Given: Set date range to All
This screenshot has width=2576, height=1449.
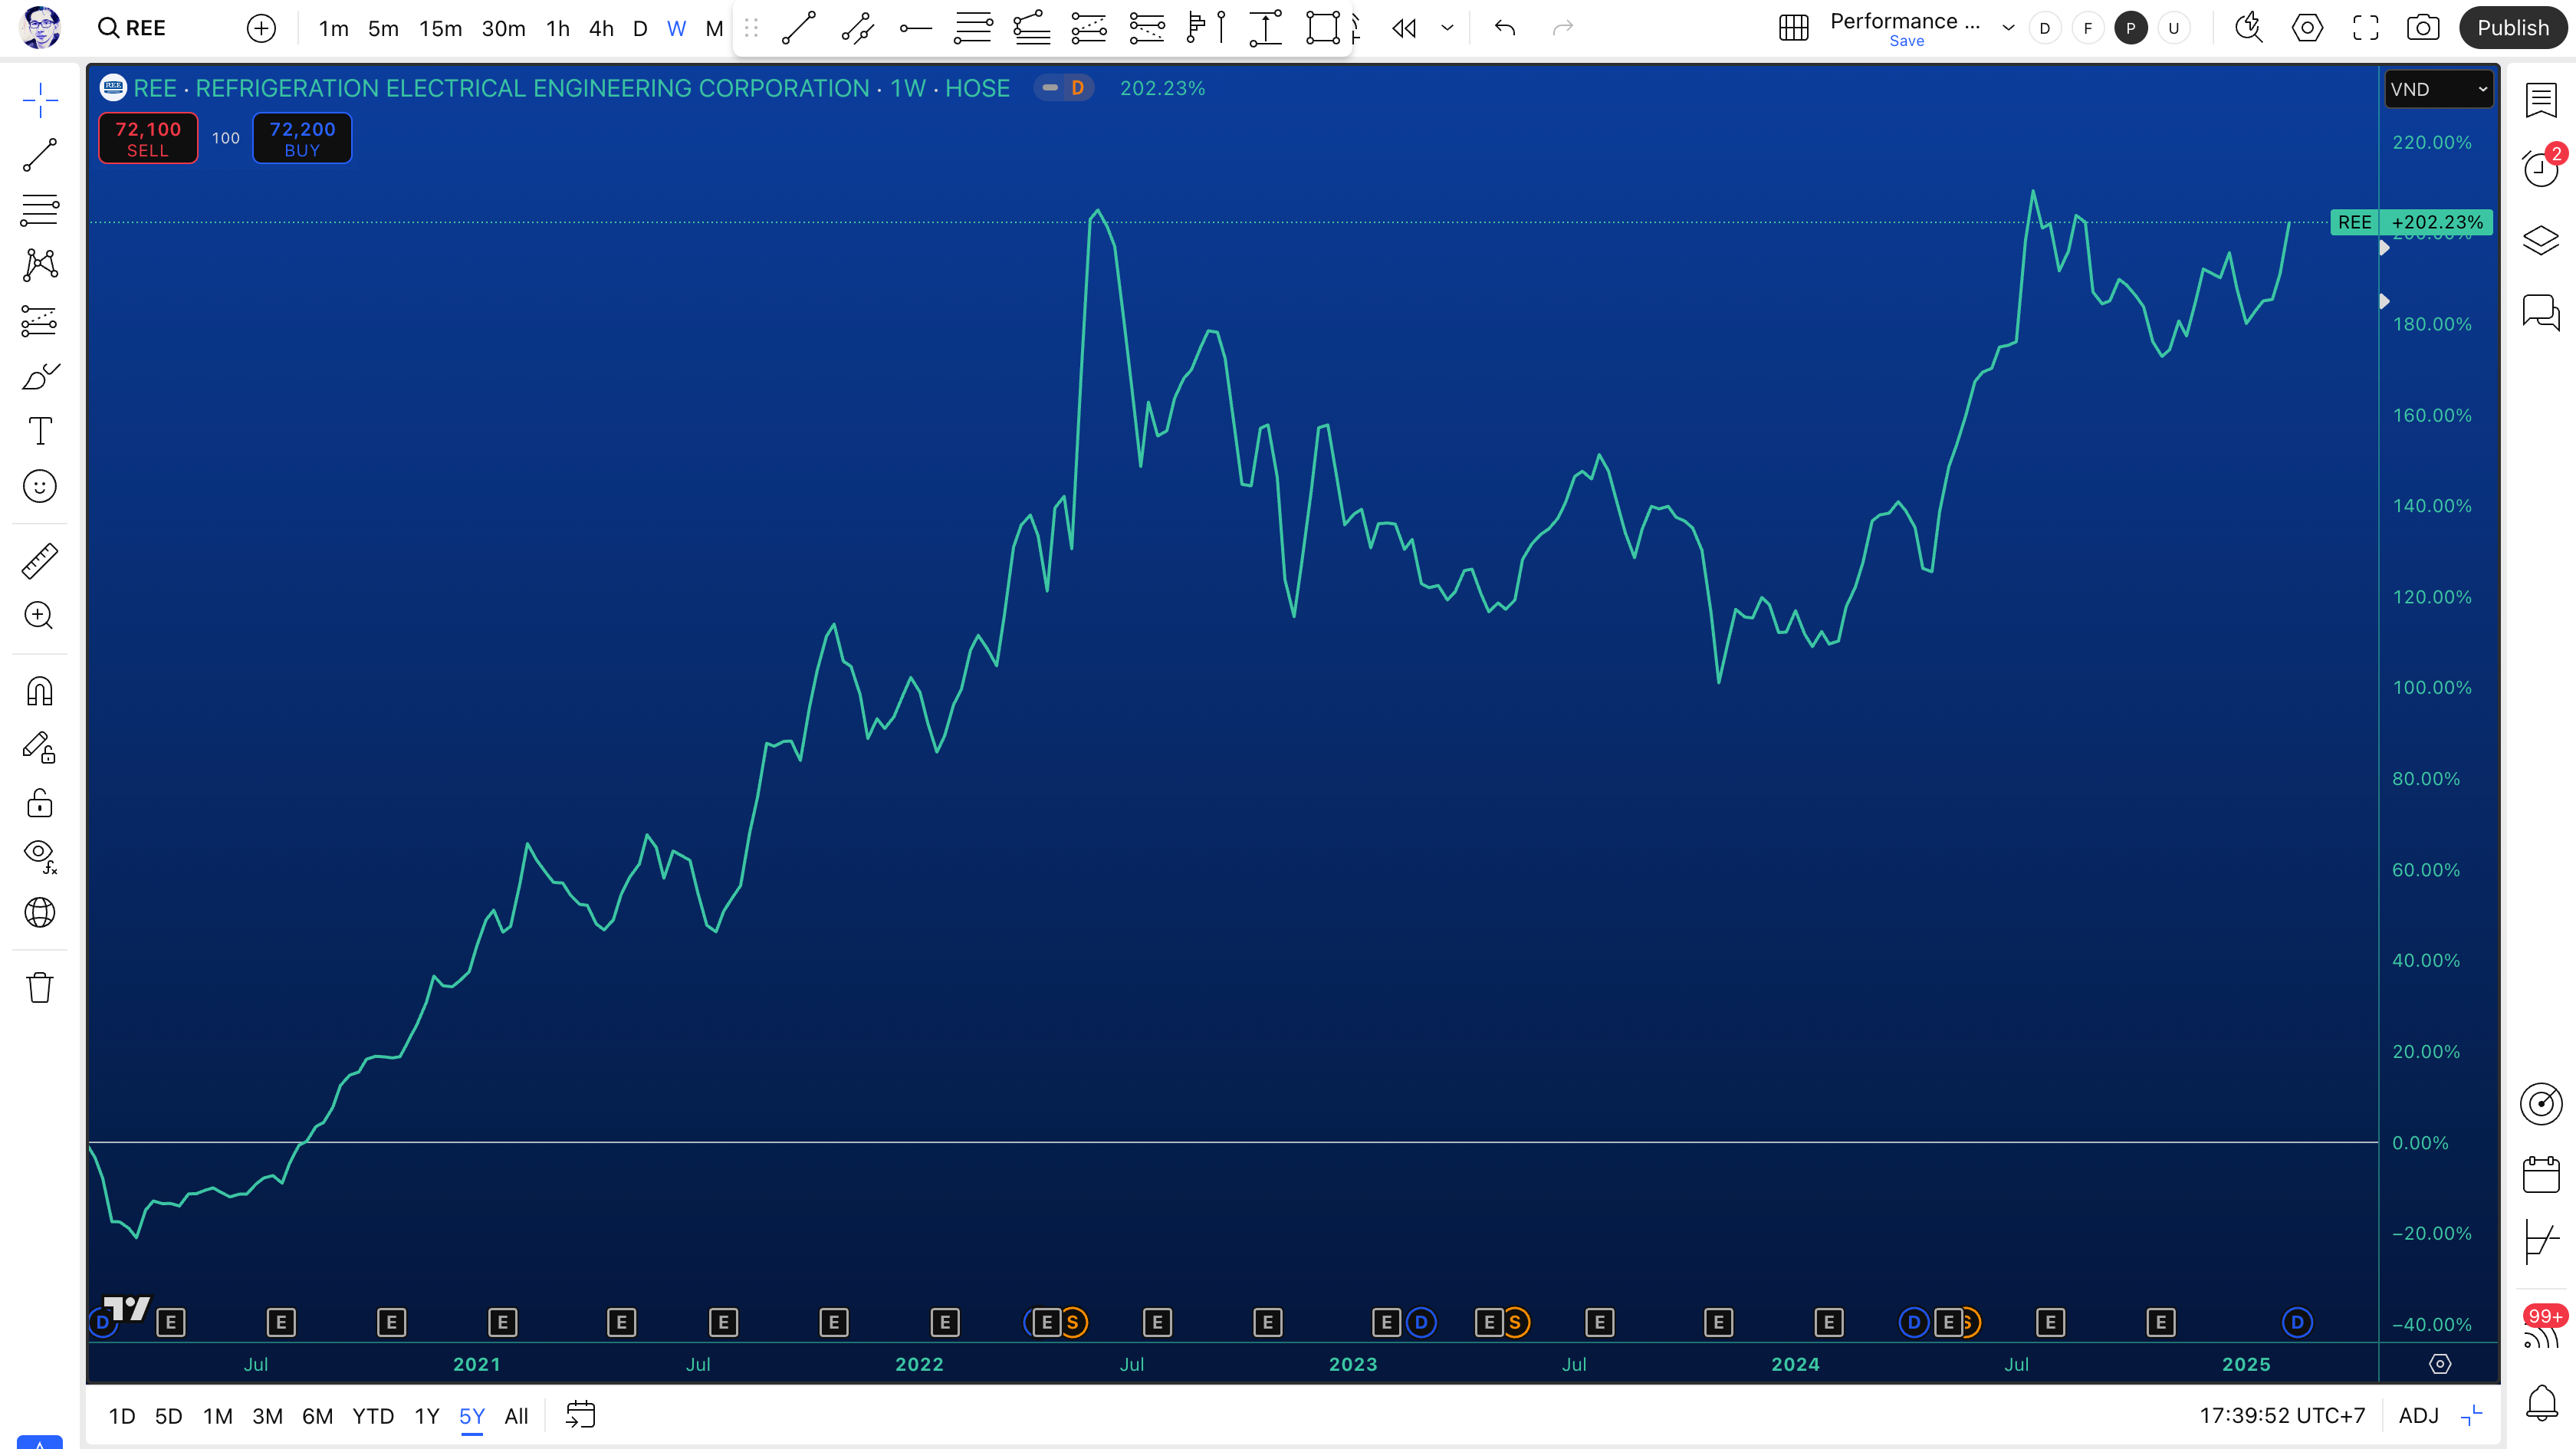Looking at the screenshot, I should pyautogui.click(x=516, y=1416).
